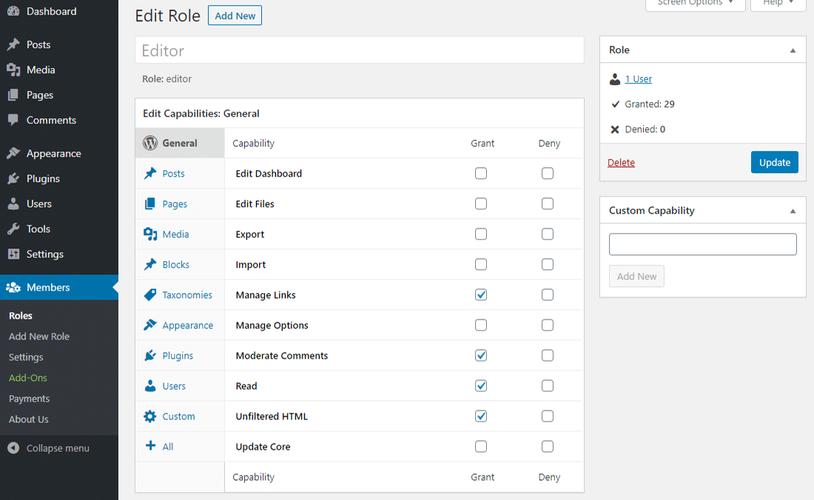Click the plug icon in Plugins capabilities tab
This screenshot has height=500, width=814.
(x=150, y=356)
